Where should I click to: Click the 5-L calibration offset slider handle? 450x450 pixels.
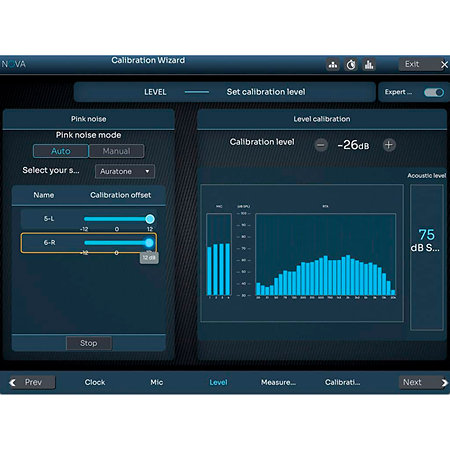click(x=150, y=219)
